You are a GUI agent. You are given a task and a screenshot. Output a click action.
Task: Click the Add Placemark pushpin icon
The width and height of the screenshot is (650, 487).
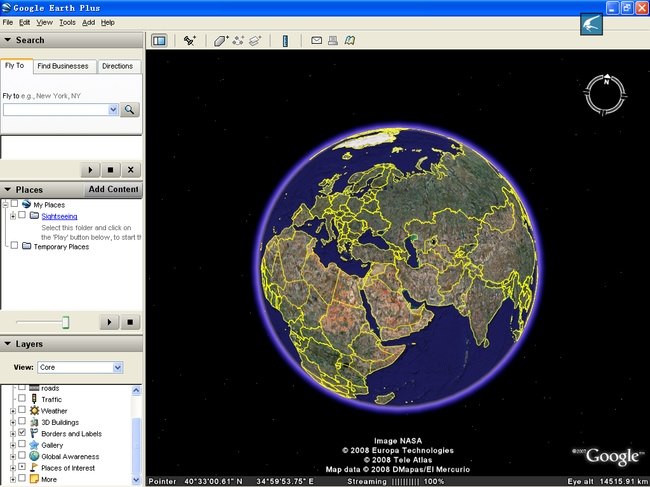tap(190, 41)
